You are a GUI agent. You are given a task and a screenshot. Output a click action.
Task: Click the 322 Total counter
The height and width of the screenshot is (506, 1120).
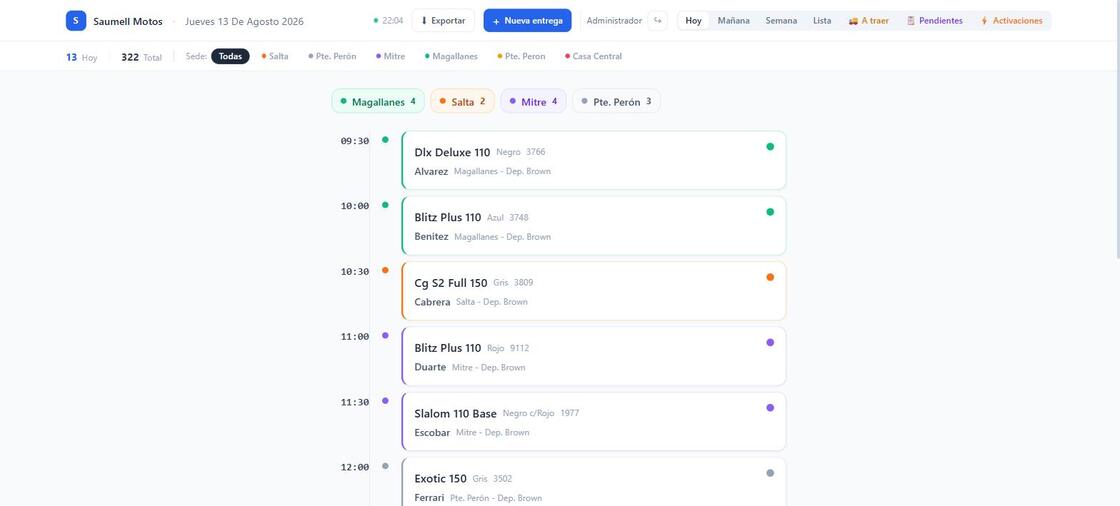[x=141, y=57]
